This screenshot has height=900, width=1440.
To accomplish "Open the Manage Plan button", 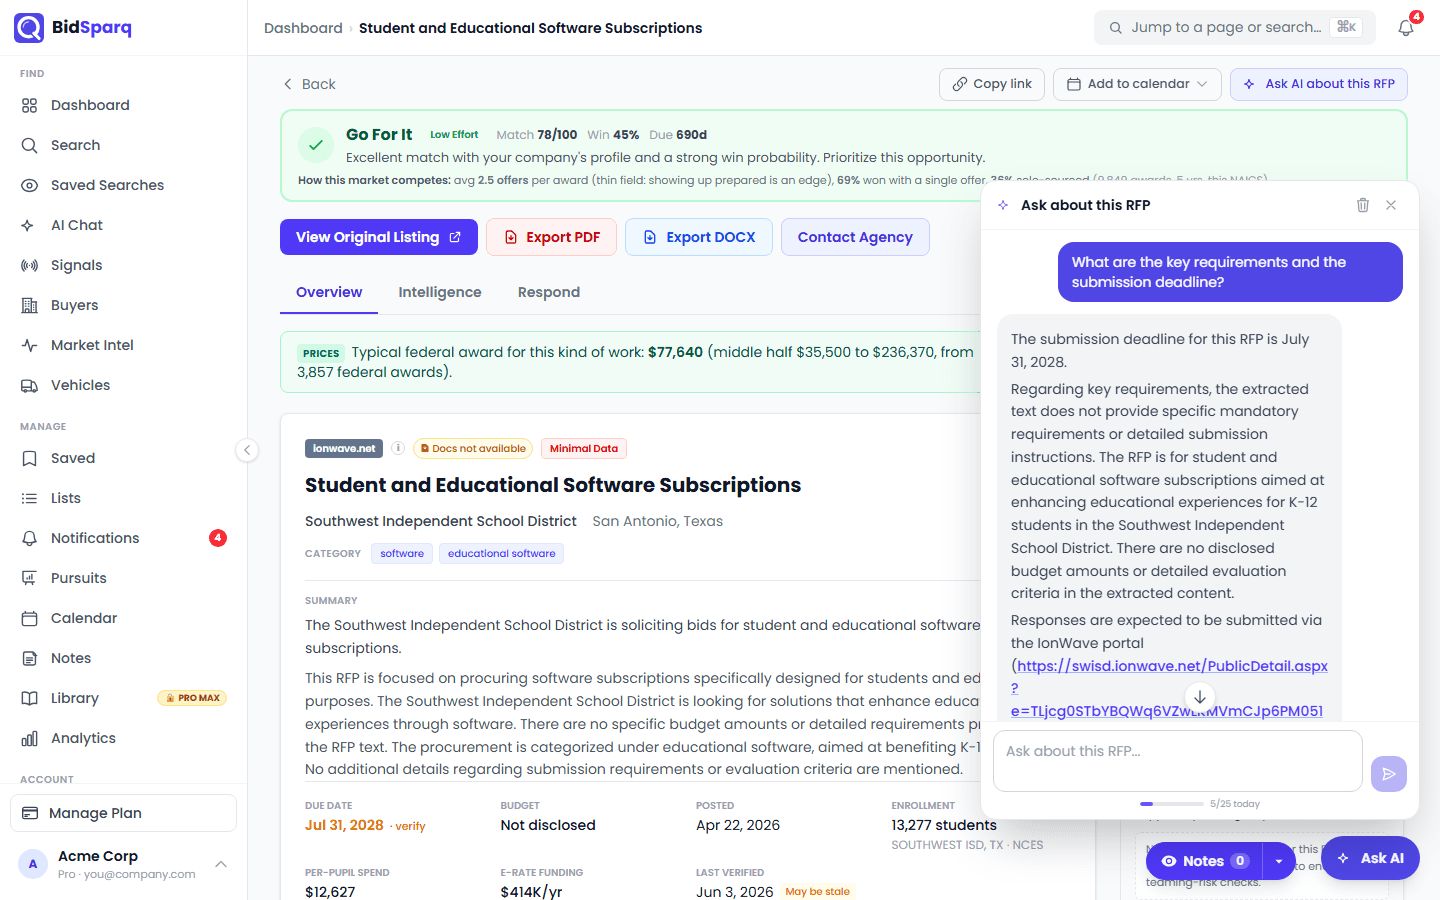I will (x=123, y=813).
